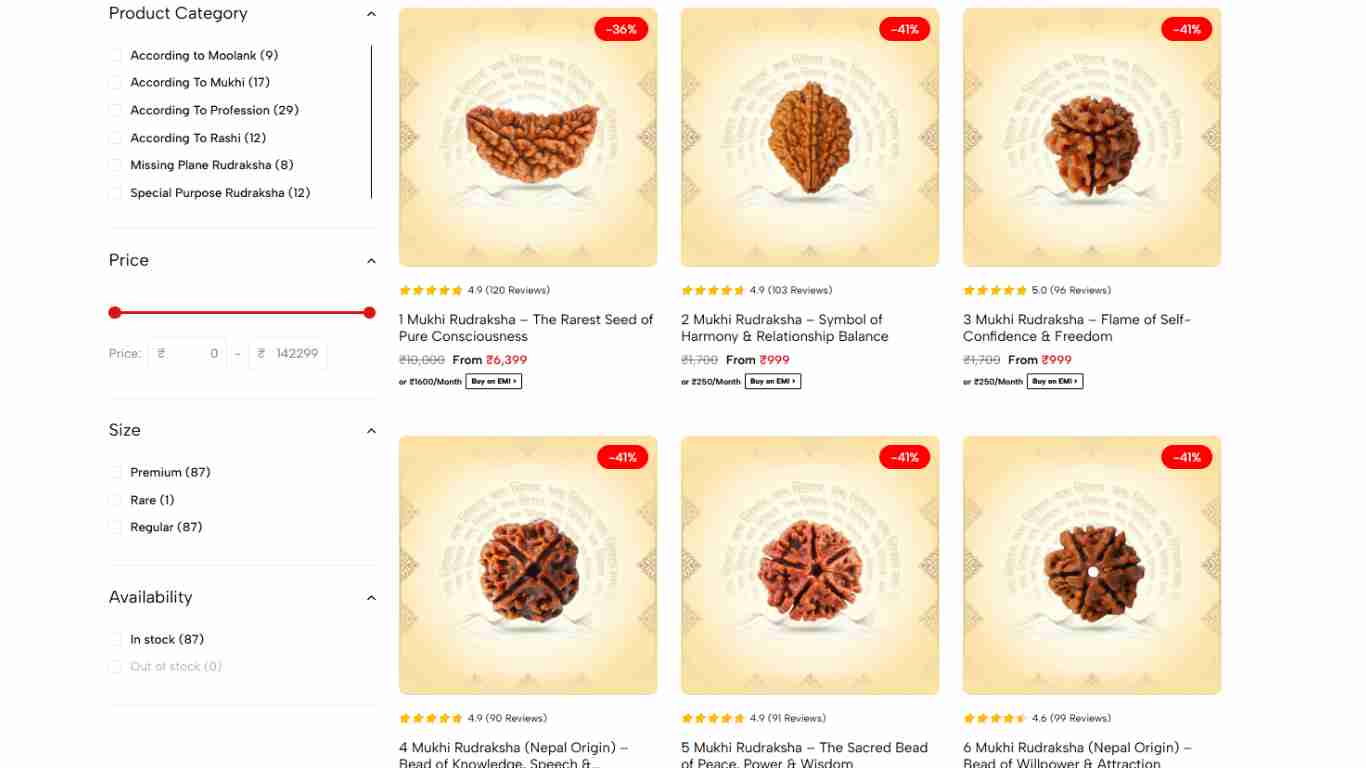Click Buy on EMI for 3 Mukhi Rudraksha
Image resolution: width=1366 pixels, height=768 pixels.
(x=1055, y=381)
